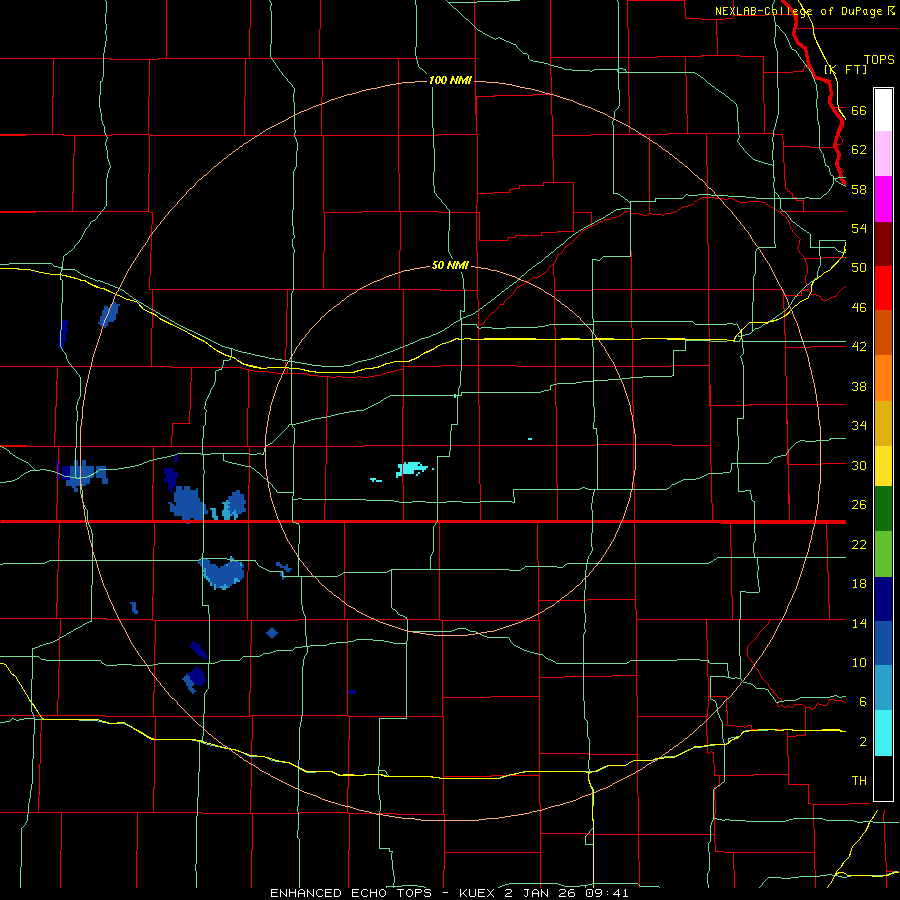Click the K FT units label
Image resolution: width=900 pixels, height=900 pixels.
pos(845,69)
